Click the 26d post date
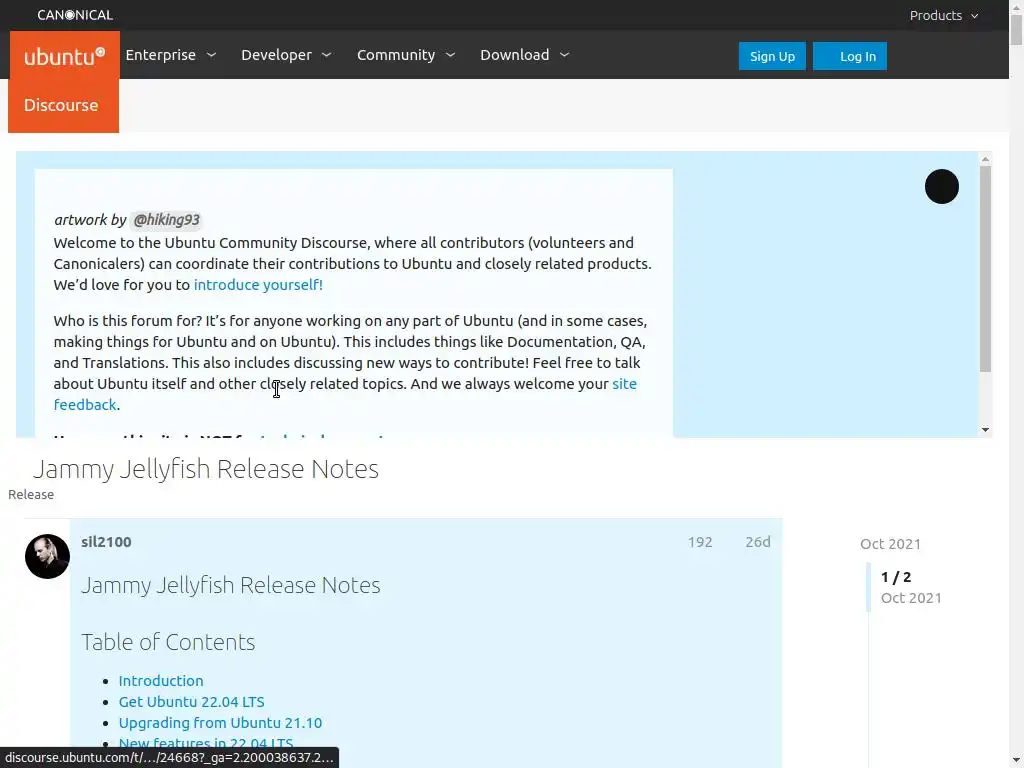The width and height of the screenshot is (1024, 768). [758, 542]
